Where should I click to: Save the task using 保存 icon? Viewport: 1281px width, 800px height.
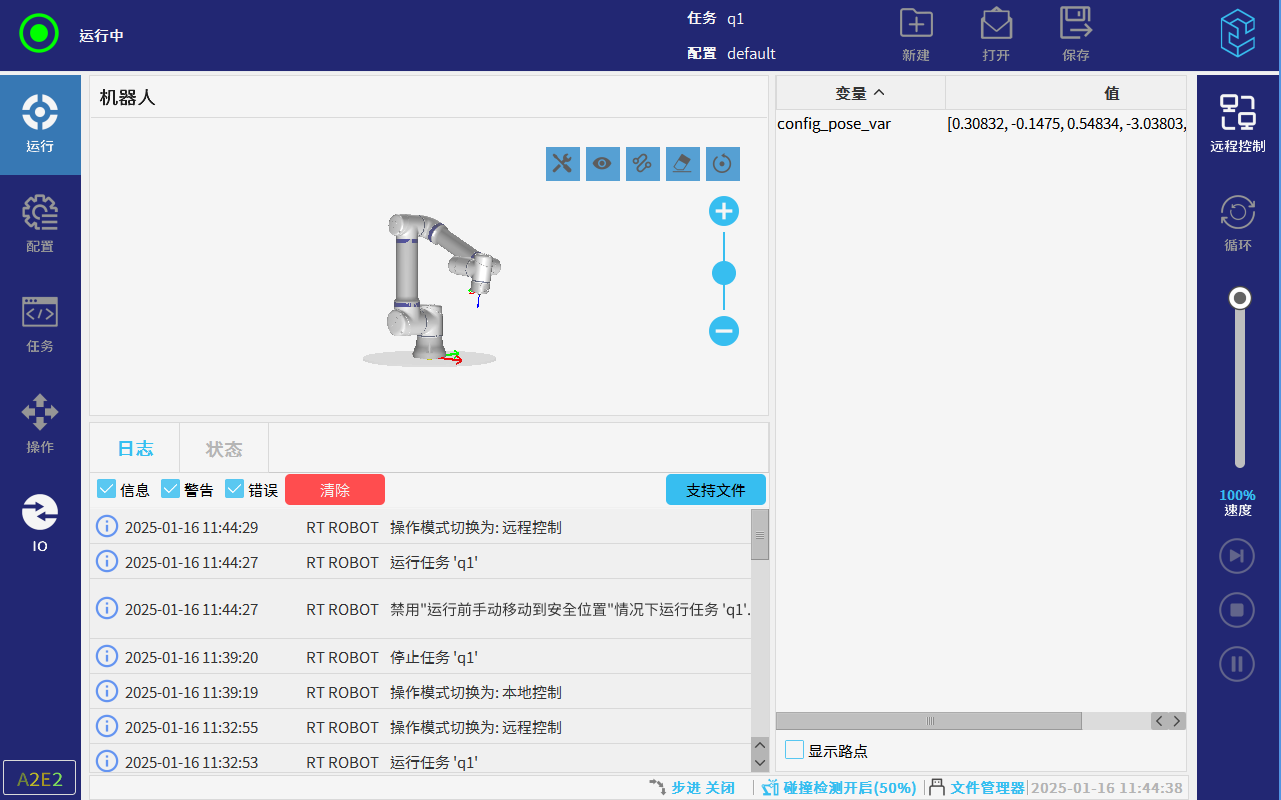click(x=1076, y=34)
